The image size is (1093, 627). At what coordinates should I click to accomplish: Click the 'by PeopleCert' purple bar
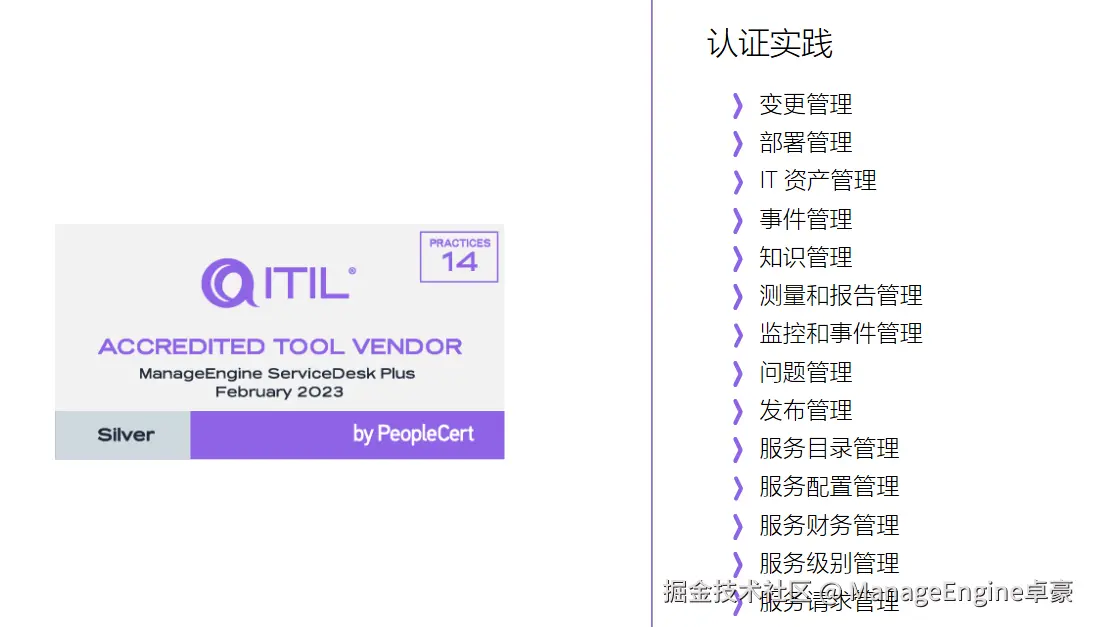[347, 435]
